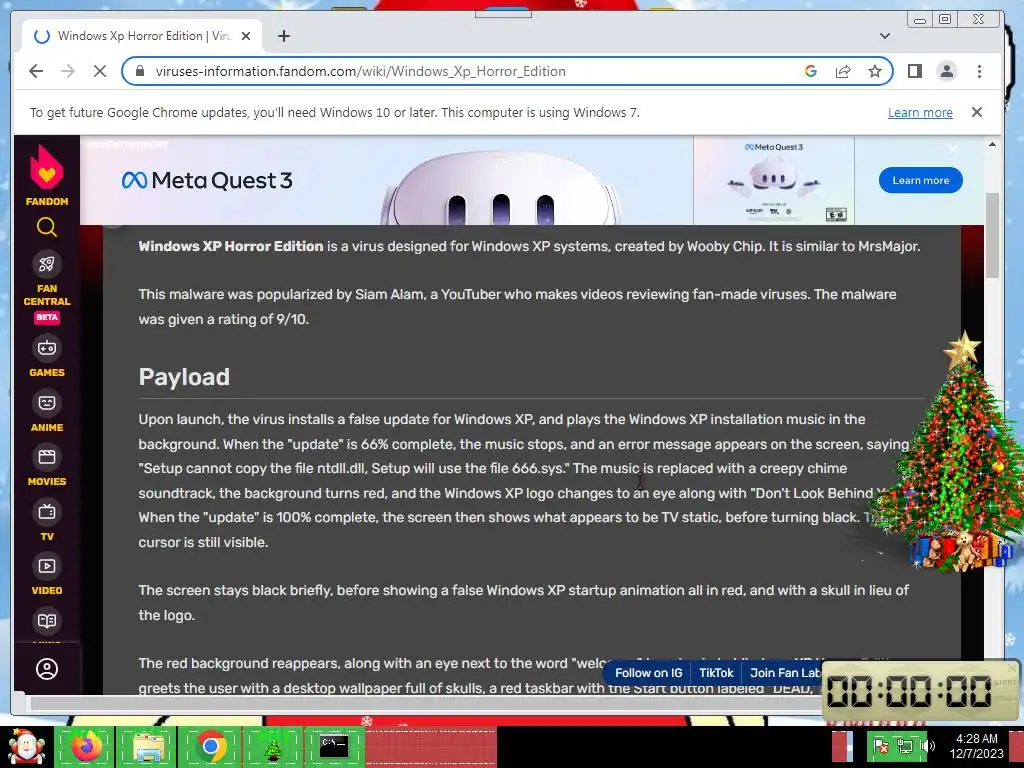The width and height of the screenshot is (1024, 768).
Task: Dismiss the Chrome update notification bar
Action: [977, 112]
